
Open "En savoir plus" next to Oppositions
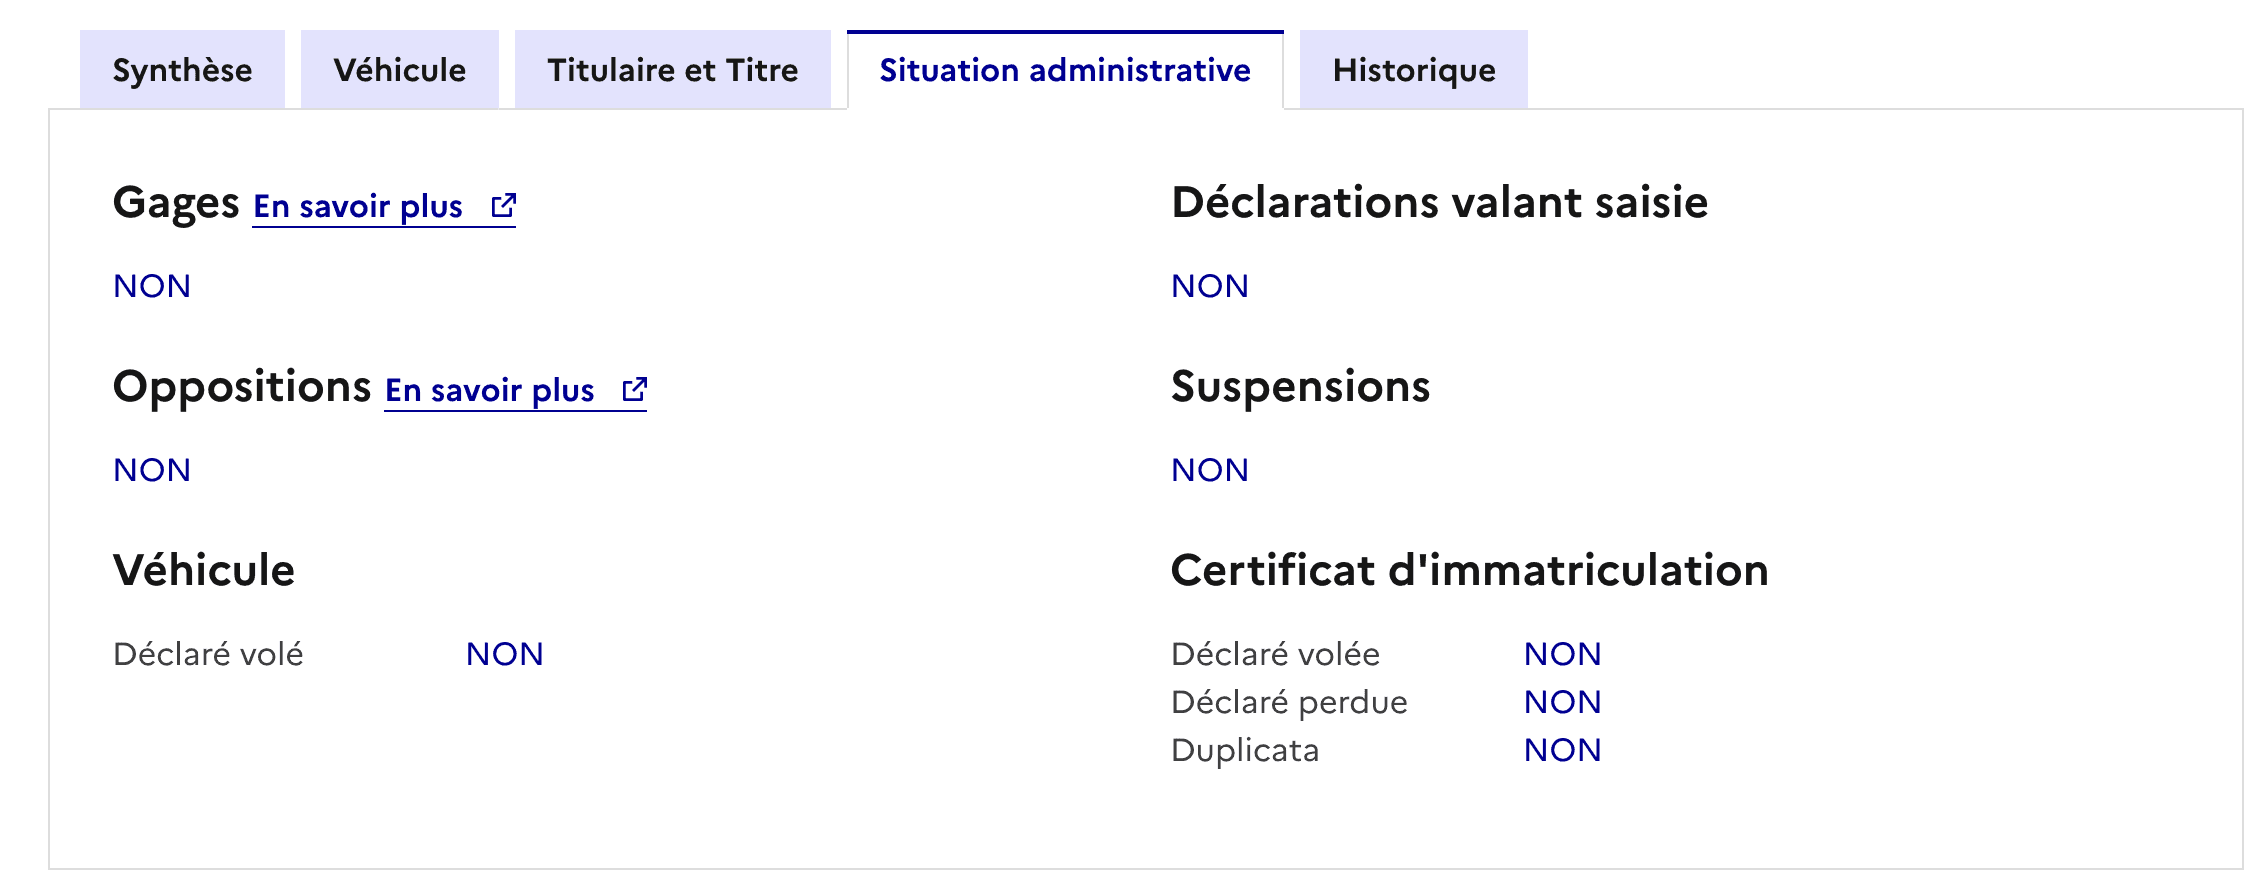(488, 390)
